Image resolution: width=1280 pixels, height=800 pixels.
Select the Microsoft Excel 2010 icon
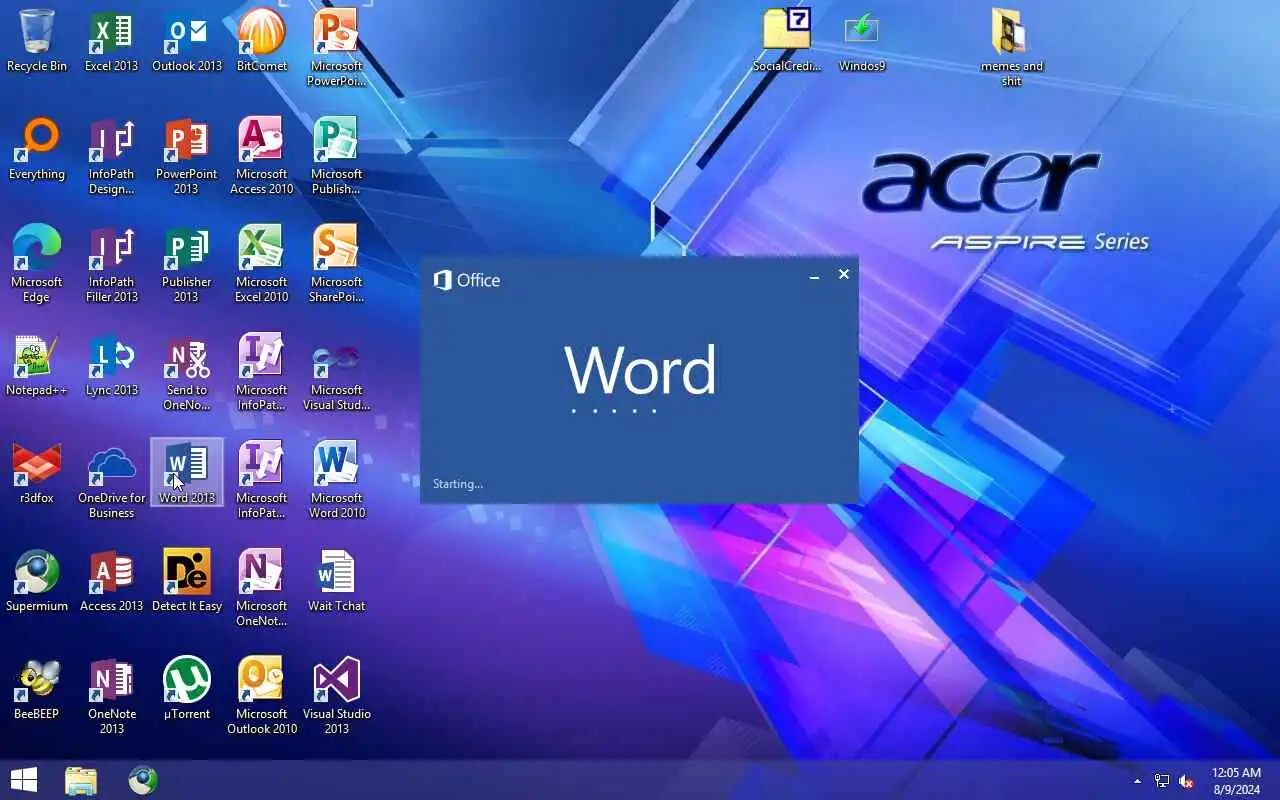[x=262, y=263]
